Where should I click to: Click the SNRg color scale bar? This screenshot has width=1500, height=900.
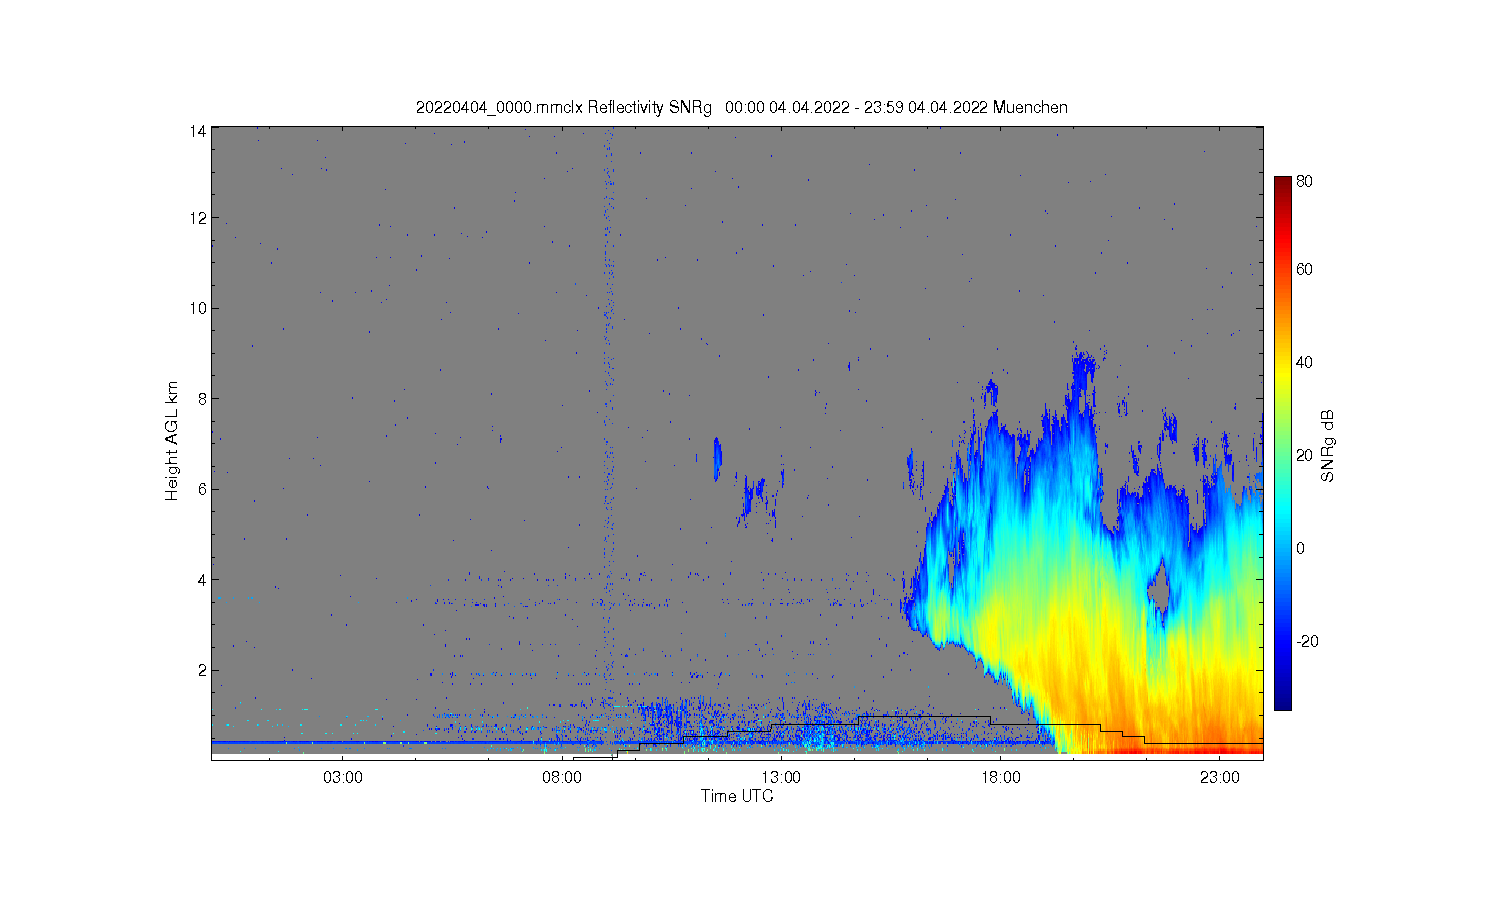coord(1283,443)
